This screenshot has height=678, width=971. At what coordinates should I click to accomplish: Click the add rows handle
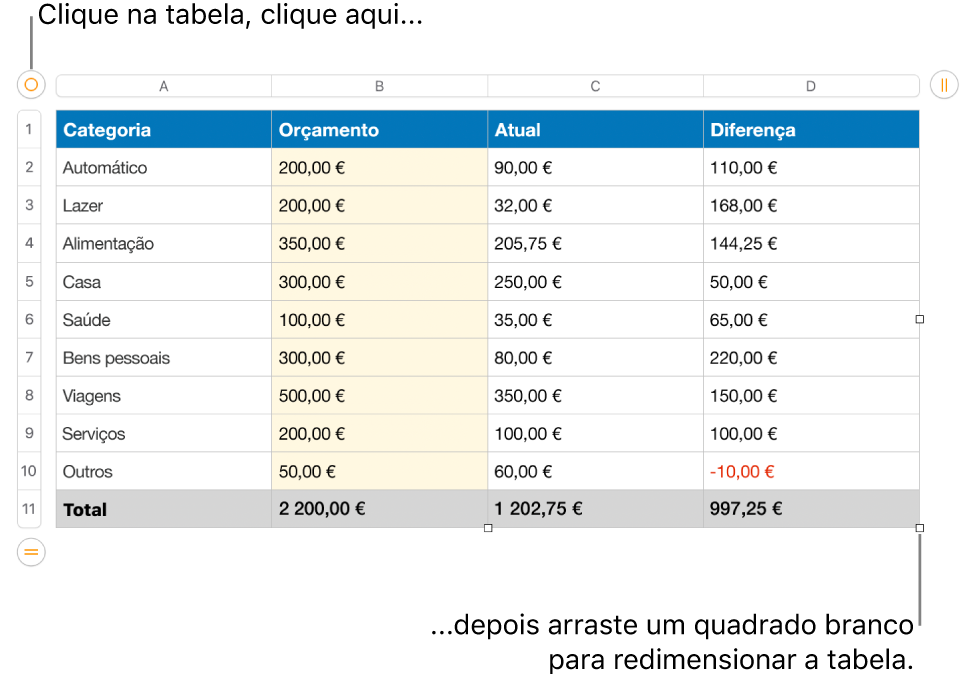(x=31, y=552)
